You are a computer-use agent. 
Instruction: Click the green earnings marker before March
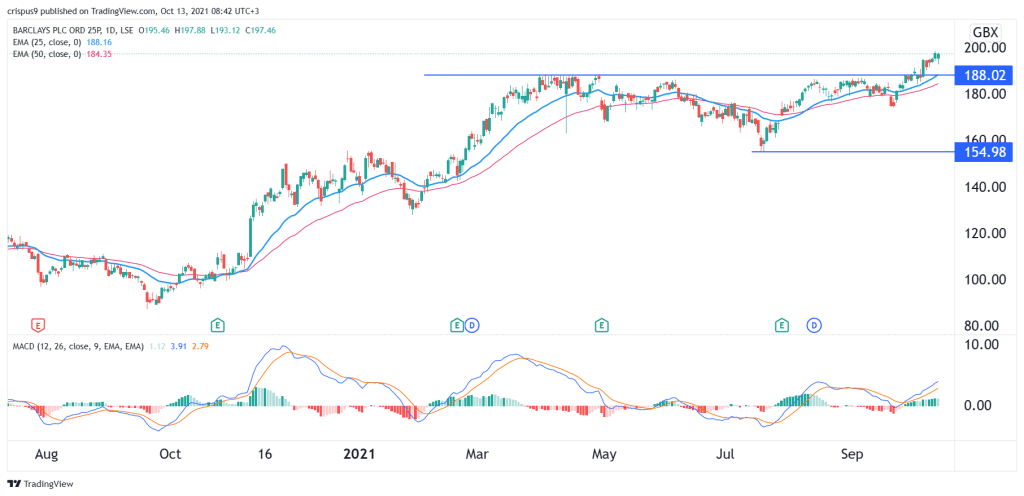click(x=456, y=324)
